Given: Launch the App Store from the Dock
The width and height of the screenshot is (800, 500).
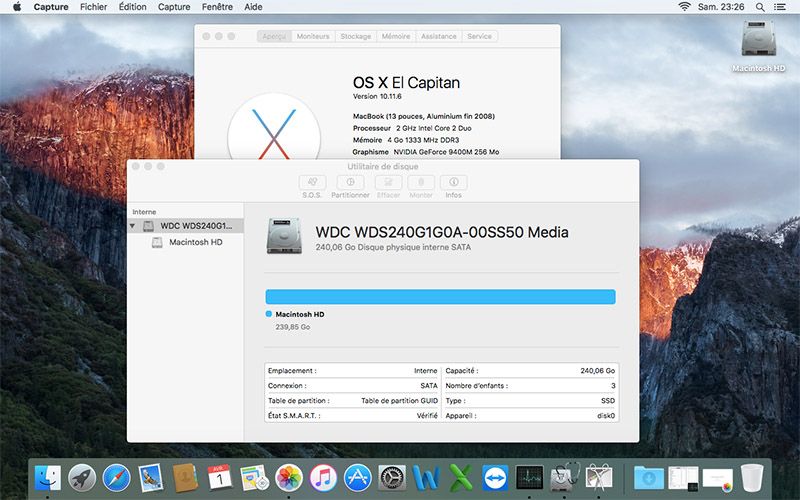Looking at the screenshot, I should (357, 477).
